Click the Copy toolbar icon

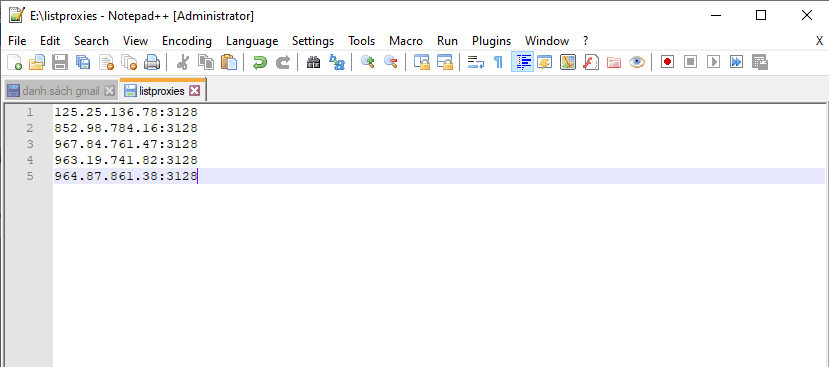[206, 62]
